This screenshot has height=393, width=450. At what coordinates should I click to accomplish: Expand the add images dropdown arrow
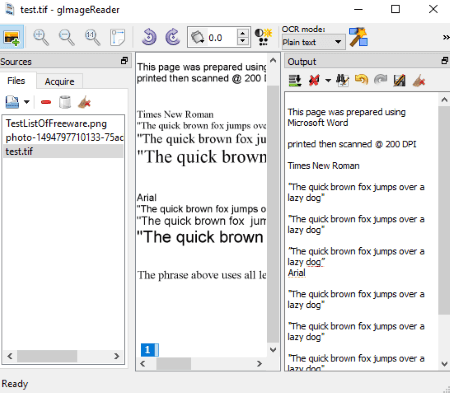pos(27,102)
